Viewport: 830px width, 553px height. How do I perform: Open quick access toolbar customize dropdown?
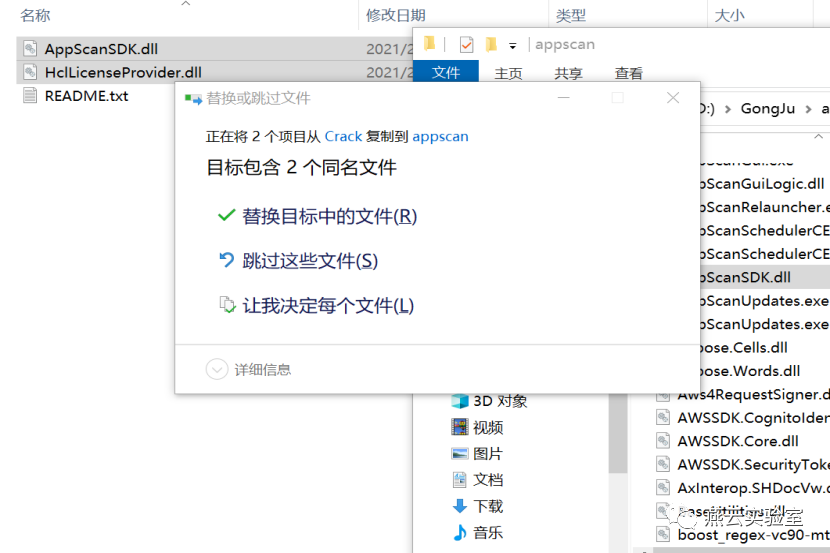click(512, 46)
